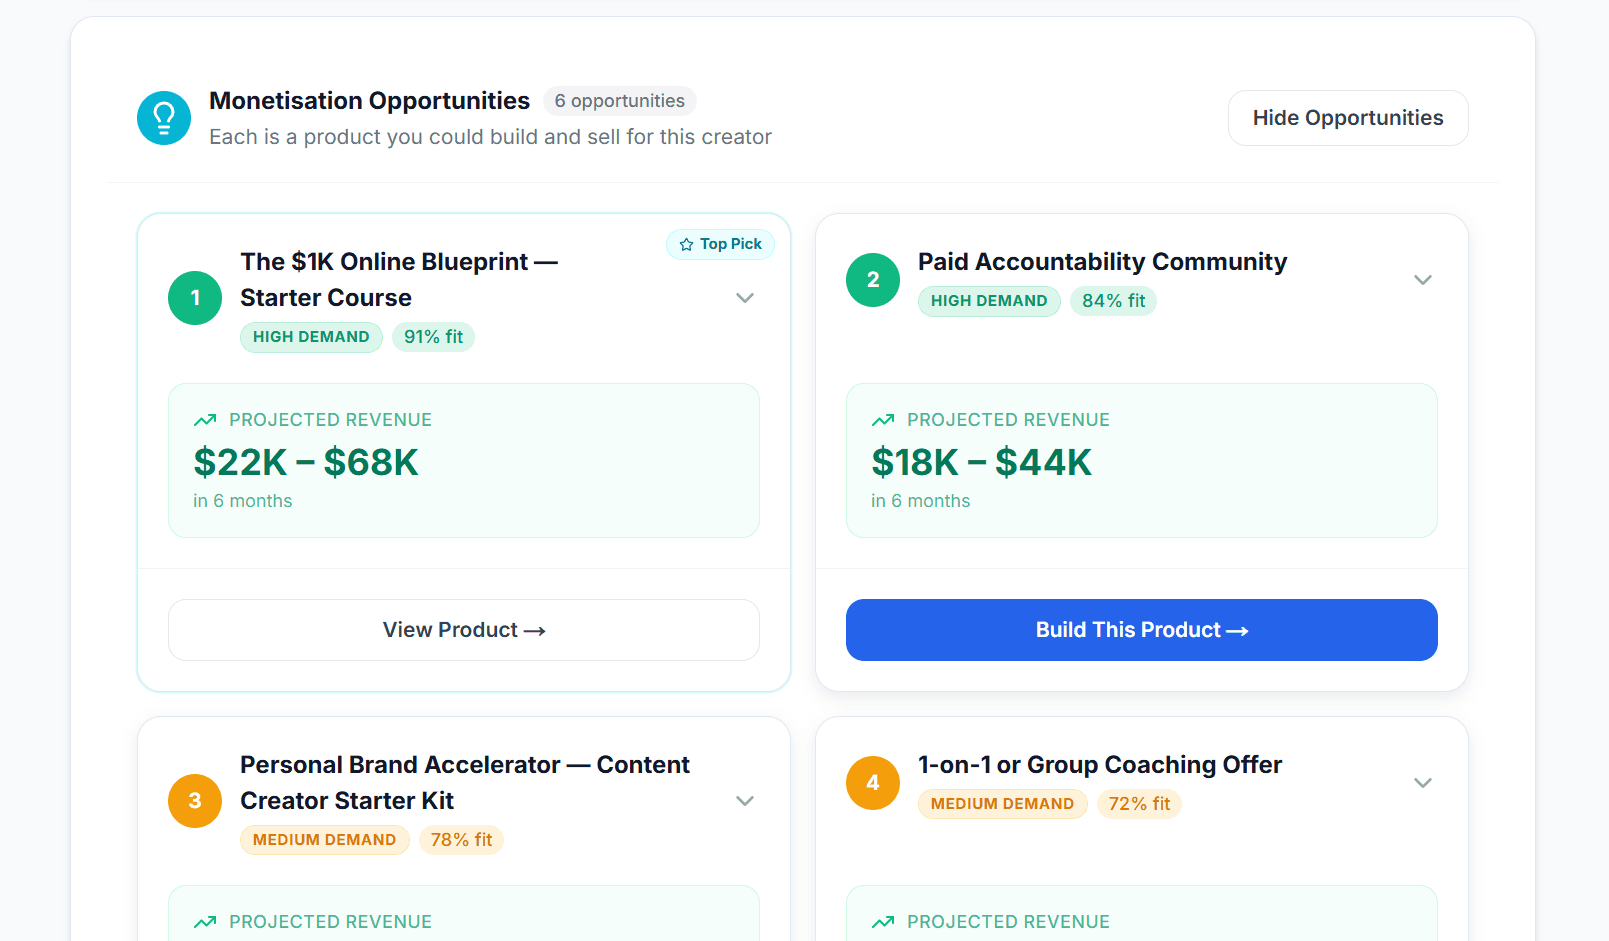Click the 72% fit tag
1609x941 pixels.
coord(1139,804)
